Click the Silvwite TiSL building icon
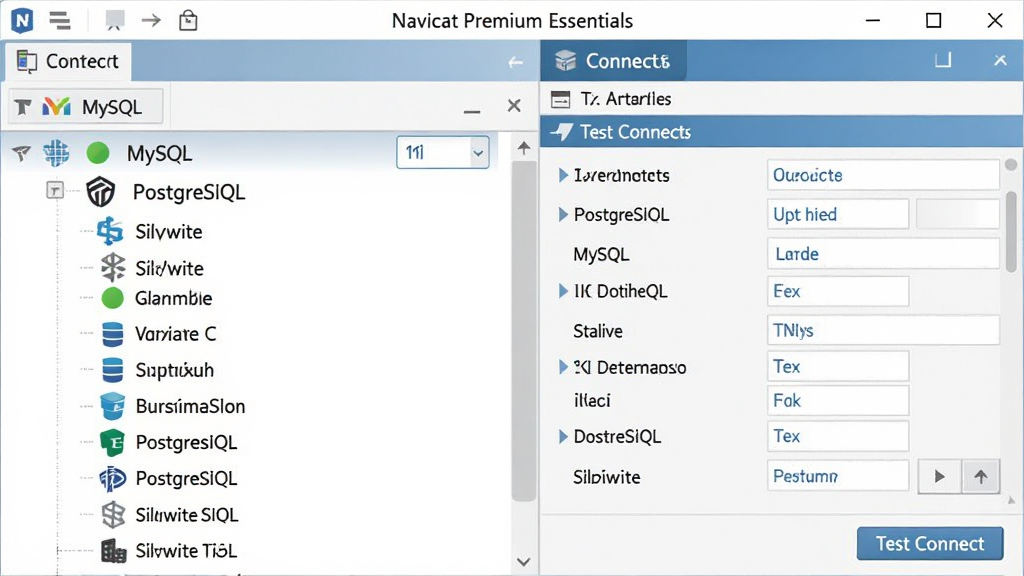The height and width of the screenshot is (576, 1024). (x=114, y=551)
